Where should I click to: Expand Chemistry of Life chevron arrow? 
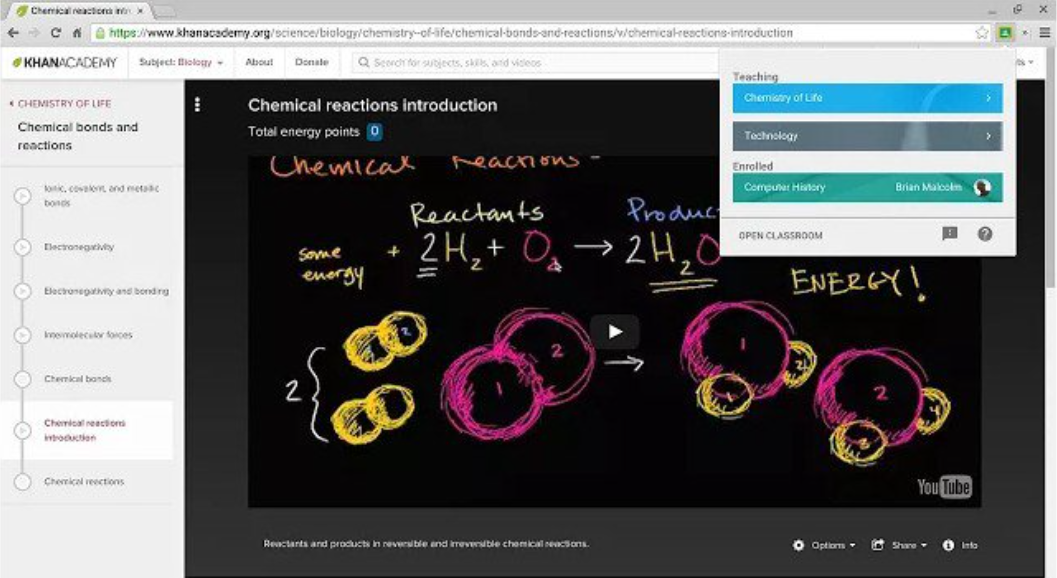(x=988, y=98)
